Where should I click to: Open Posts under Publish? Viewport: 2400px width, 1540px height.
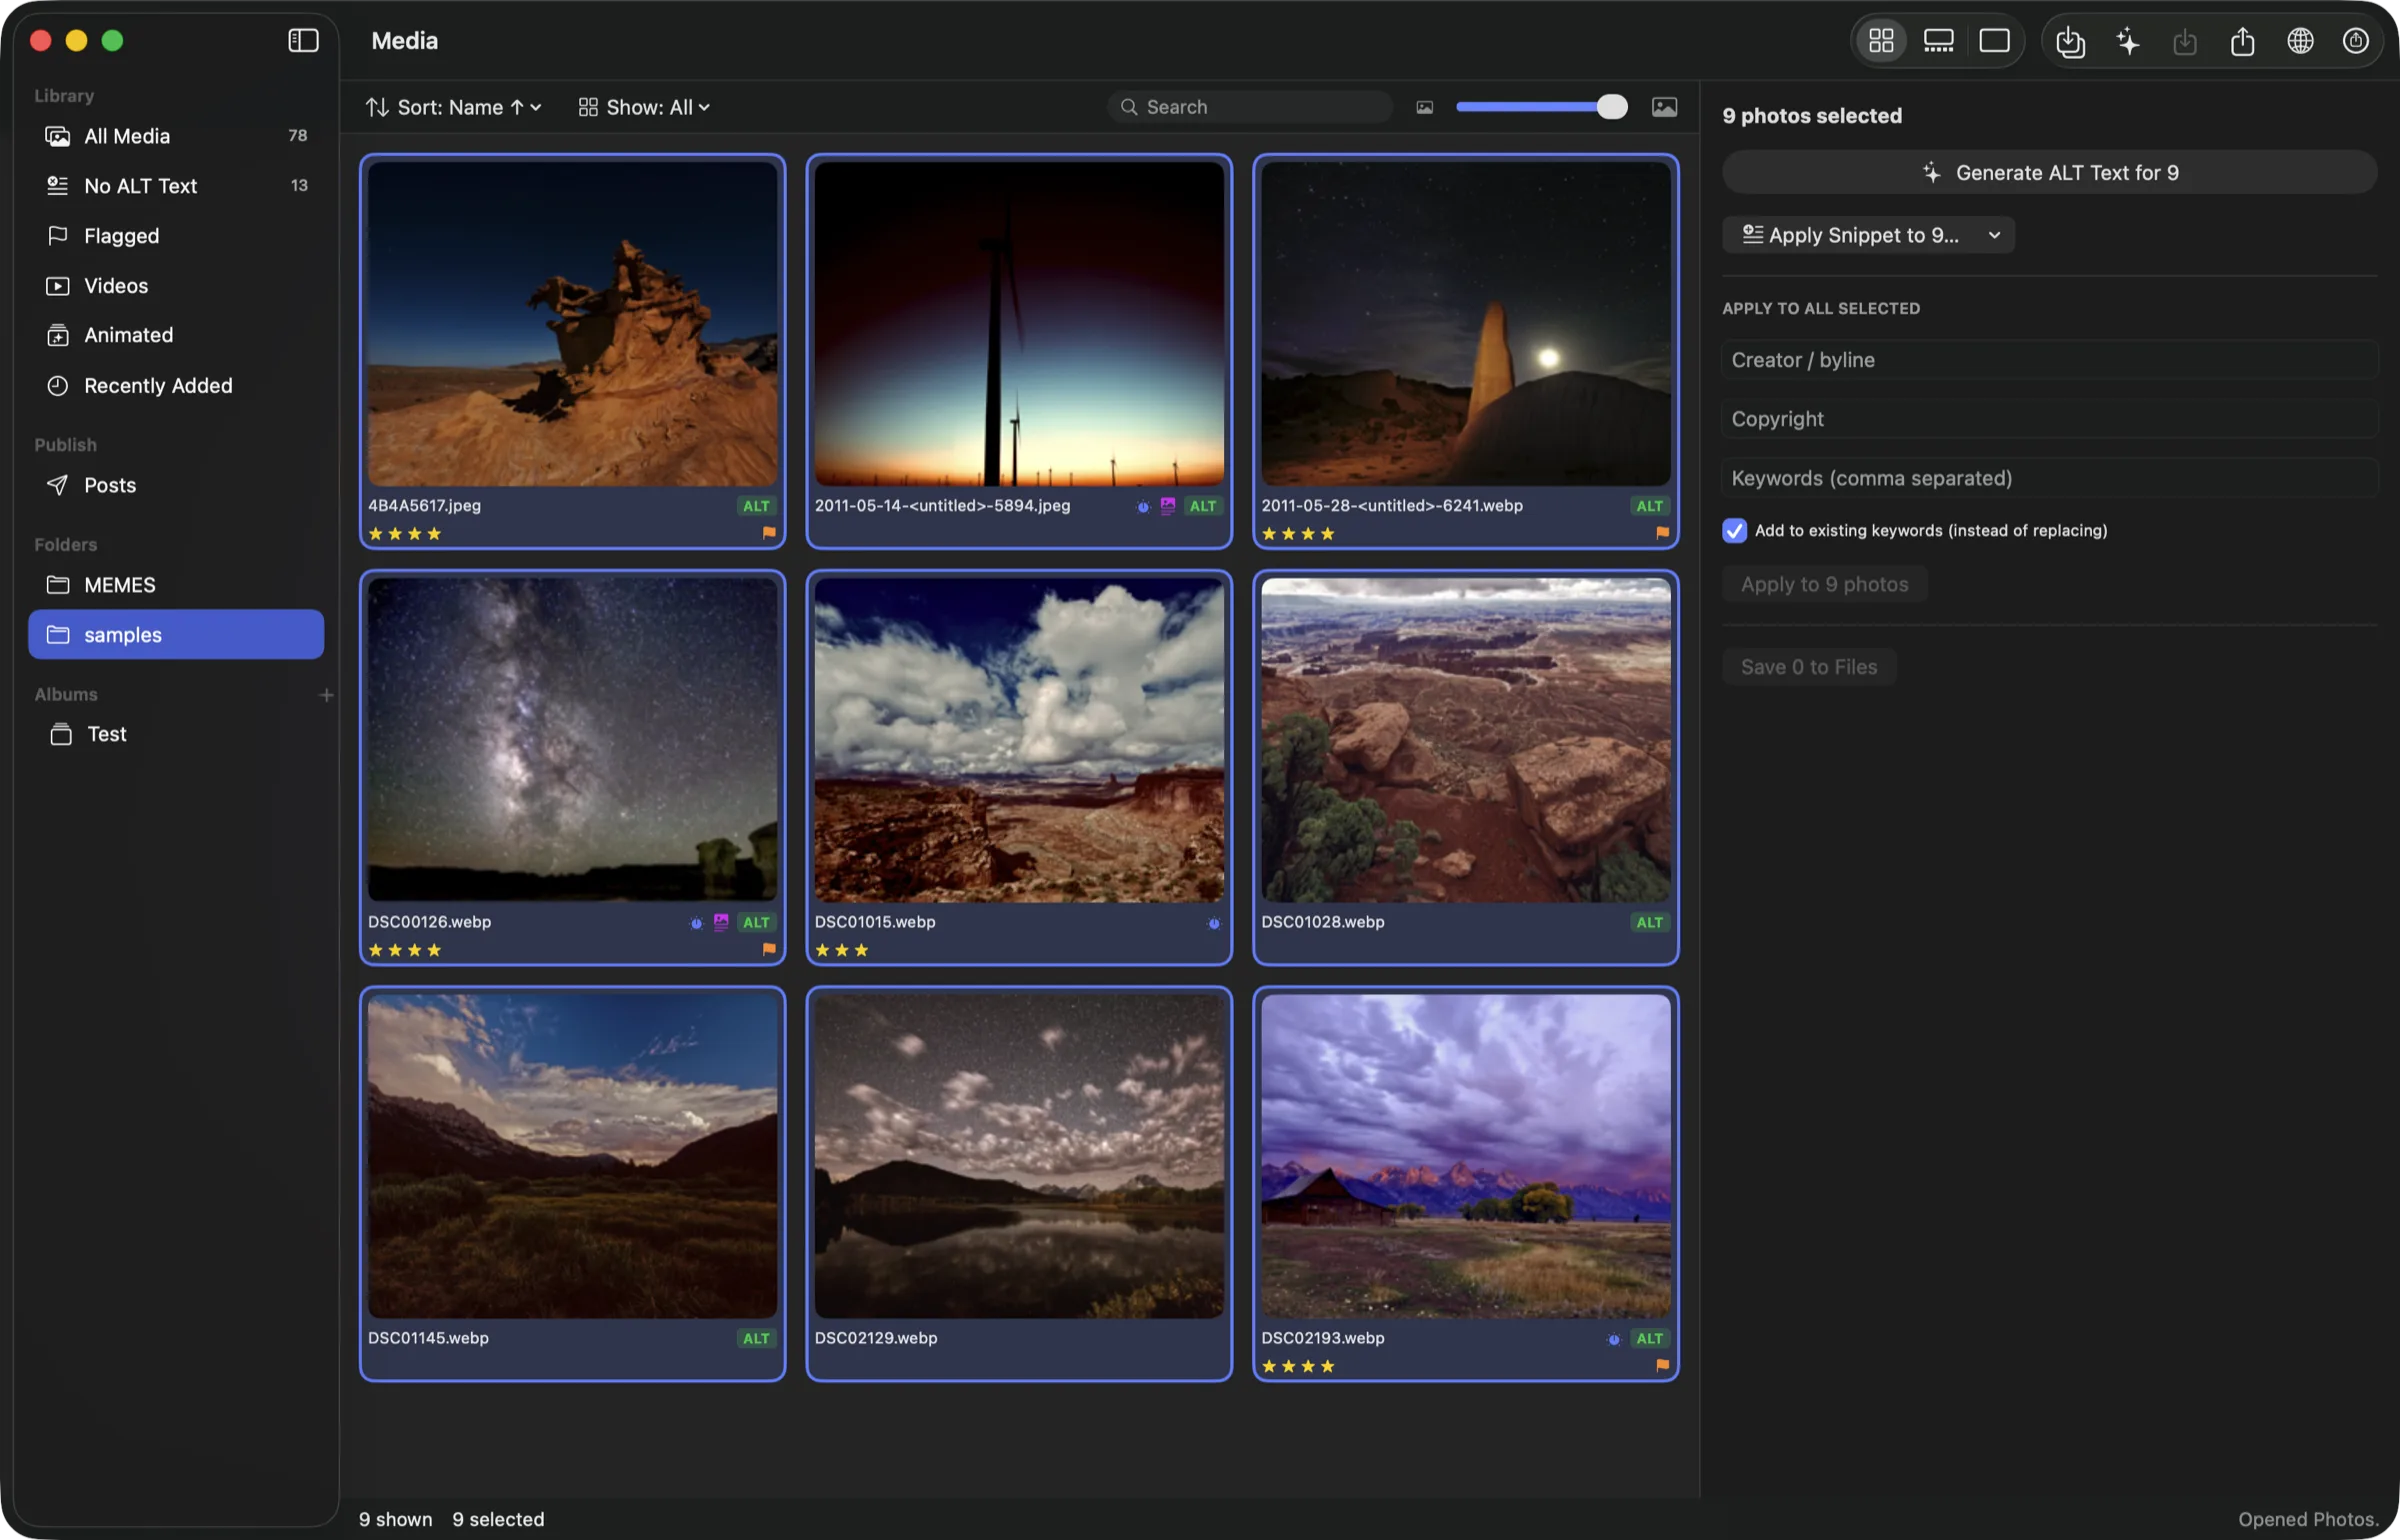tap(176, 485)
